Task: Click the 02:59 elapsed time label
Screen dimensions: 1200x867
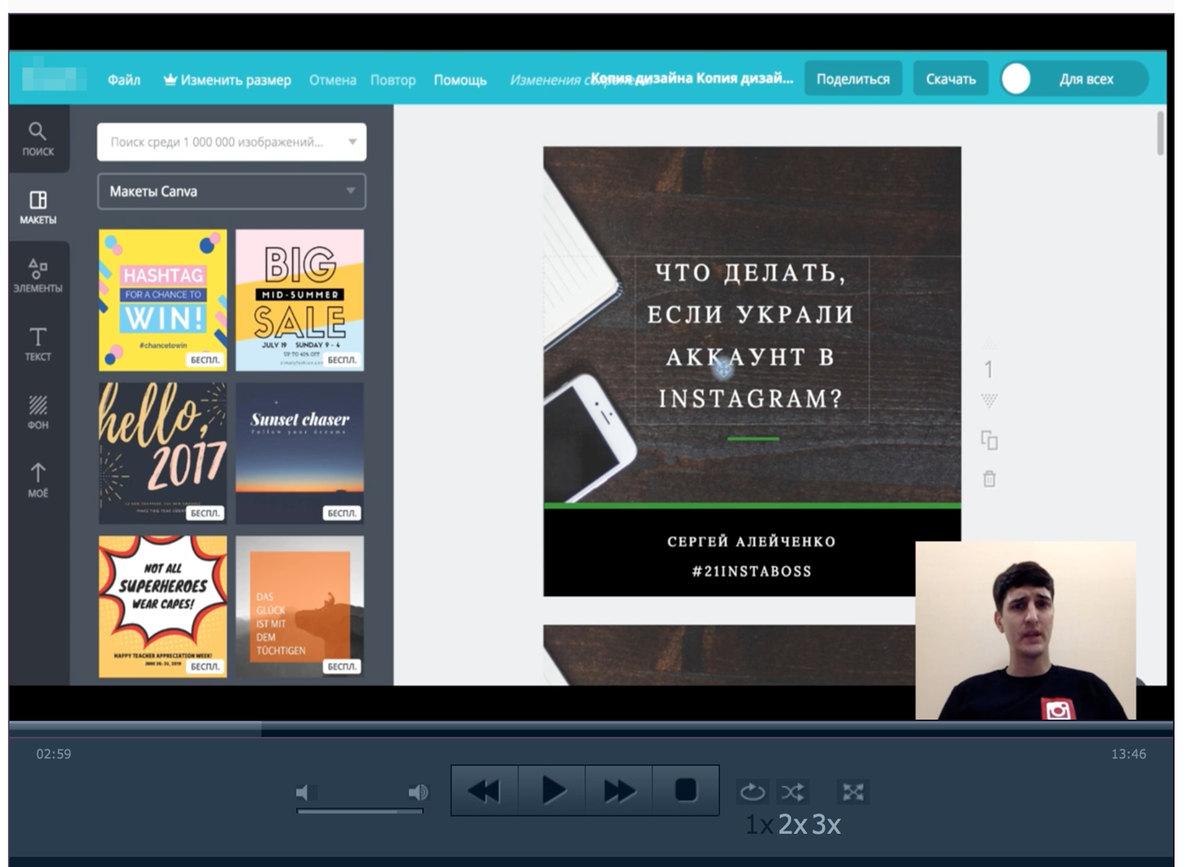Action: click(x=54, y=754)
